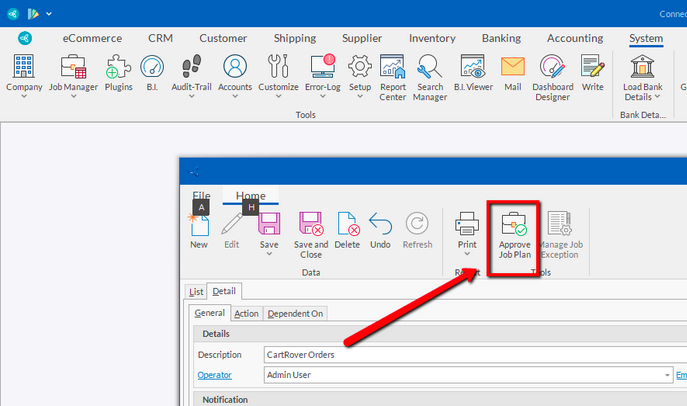Open Search Manager

click(x=430, y=78)
